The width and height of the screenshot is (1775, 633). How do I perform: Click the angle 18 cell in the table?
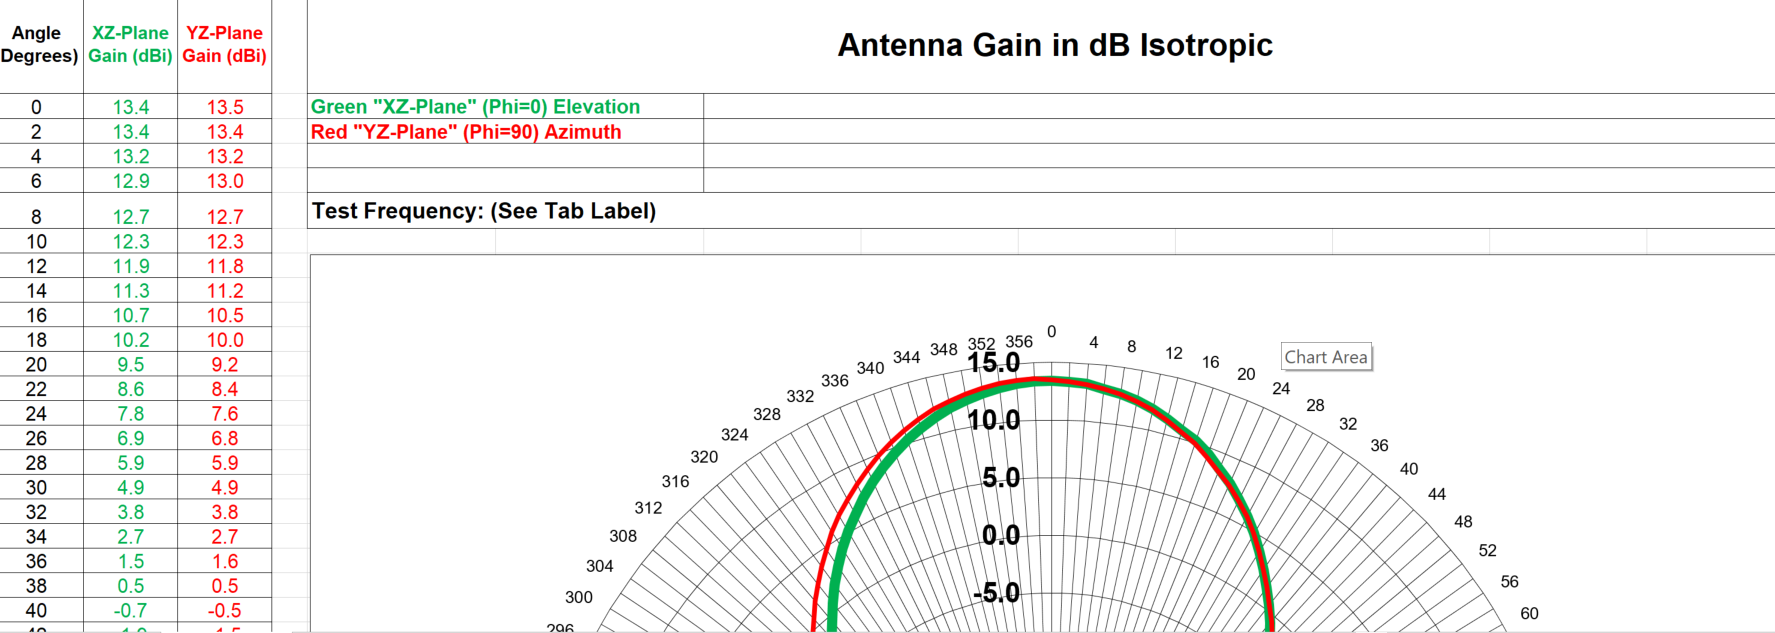tap(41, 340)
